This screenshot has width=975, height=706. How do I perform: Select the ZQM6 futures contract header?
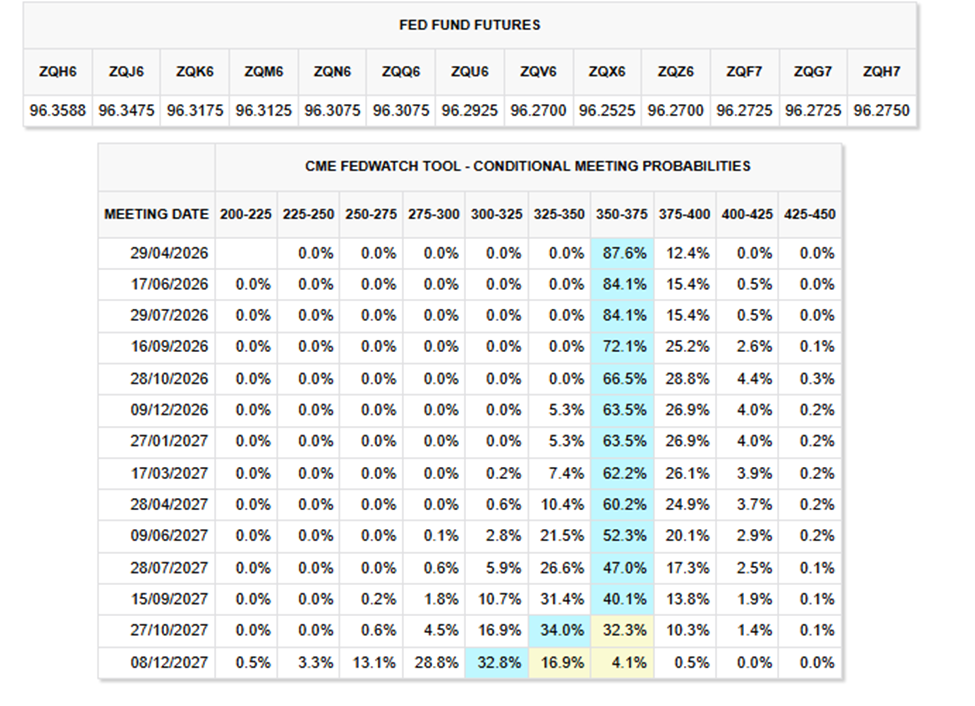tap(263, 72)
